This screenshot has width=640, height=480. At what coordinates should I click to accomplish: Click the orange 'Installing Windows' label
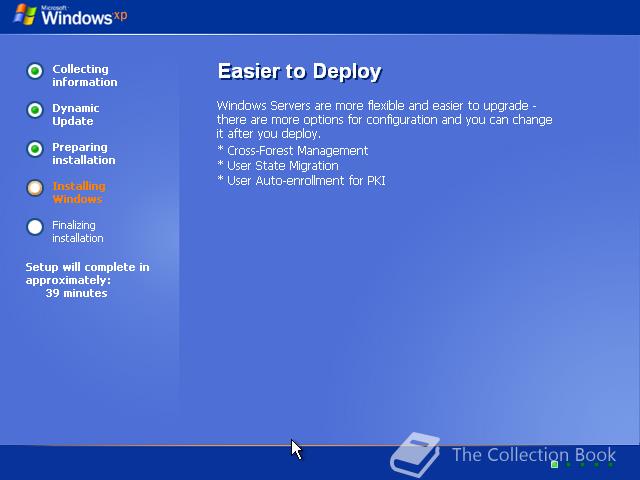coord(79,193)
